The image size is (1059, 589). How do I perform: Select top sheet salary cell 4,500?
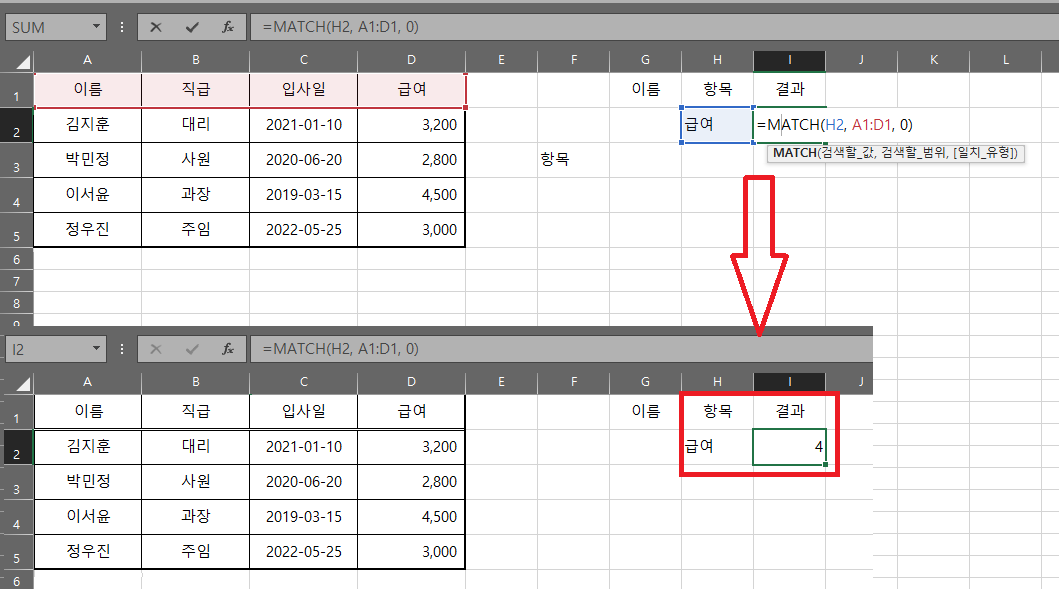click(x=411, y=195)
